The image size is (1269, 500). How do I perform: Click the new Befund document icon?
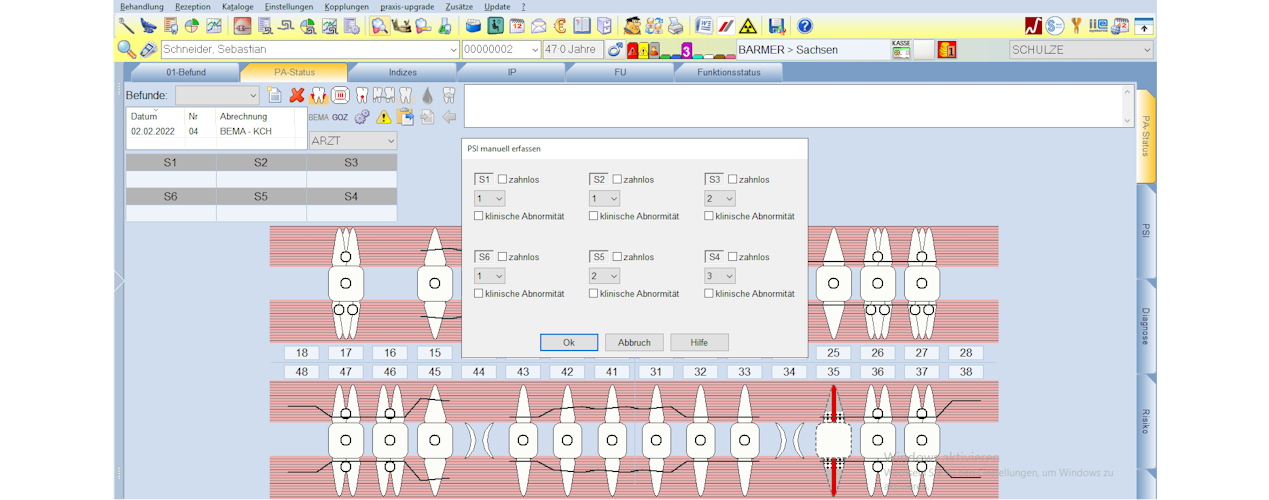[x=275, y=95]
